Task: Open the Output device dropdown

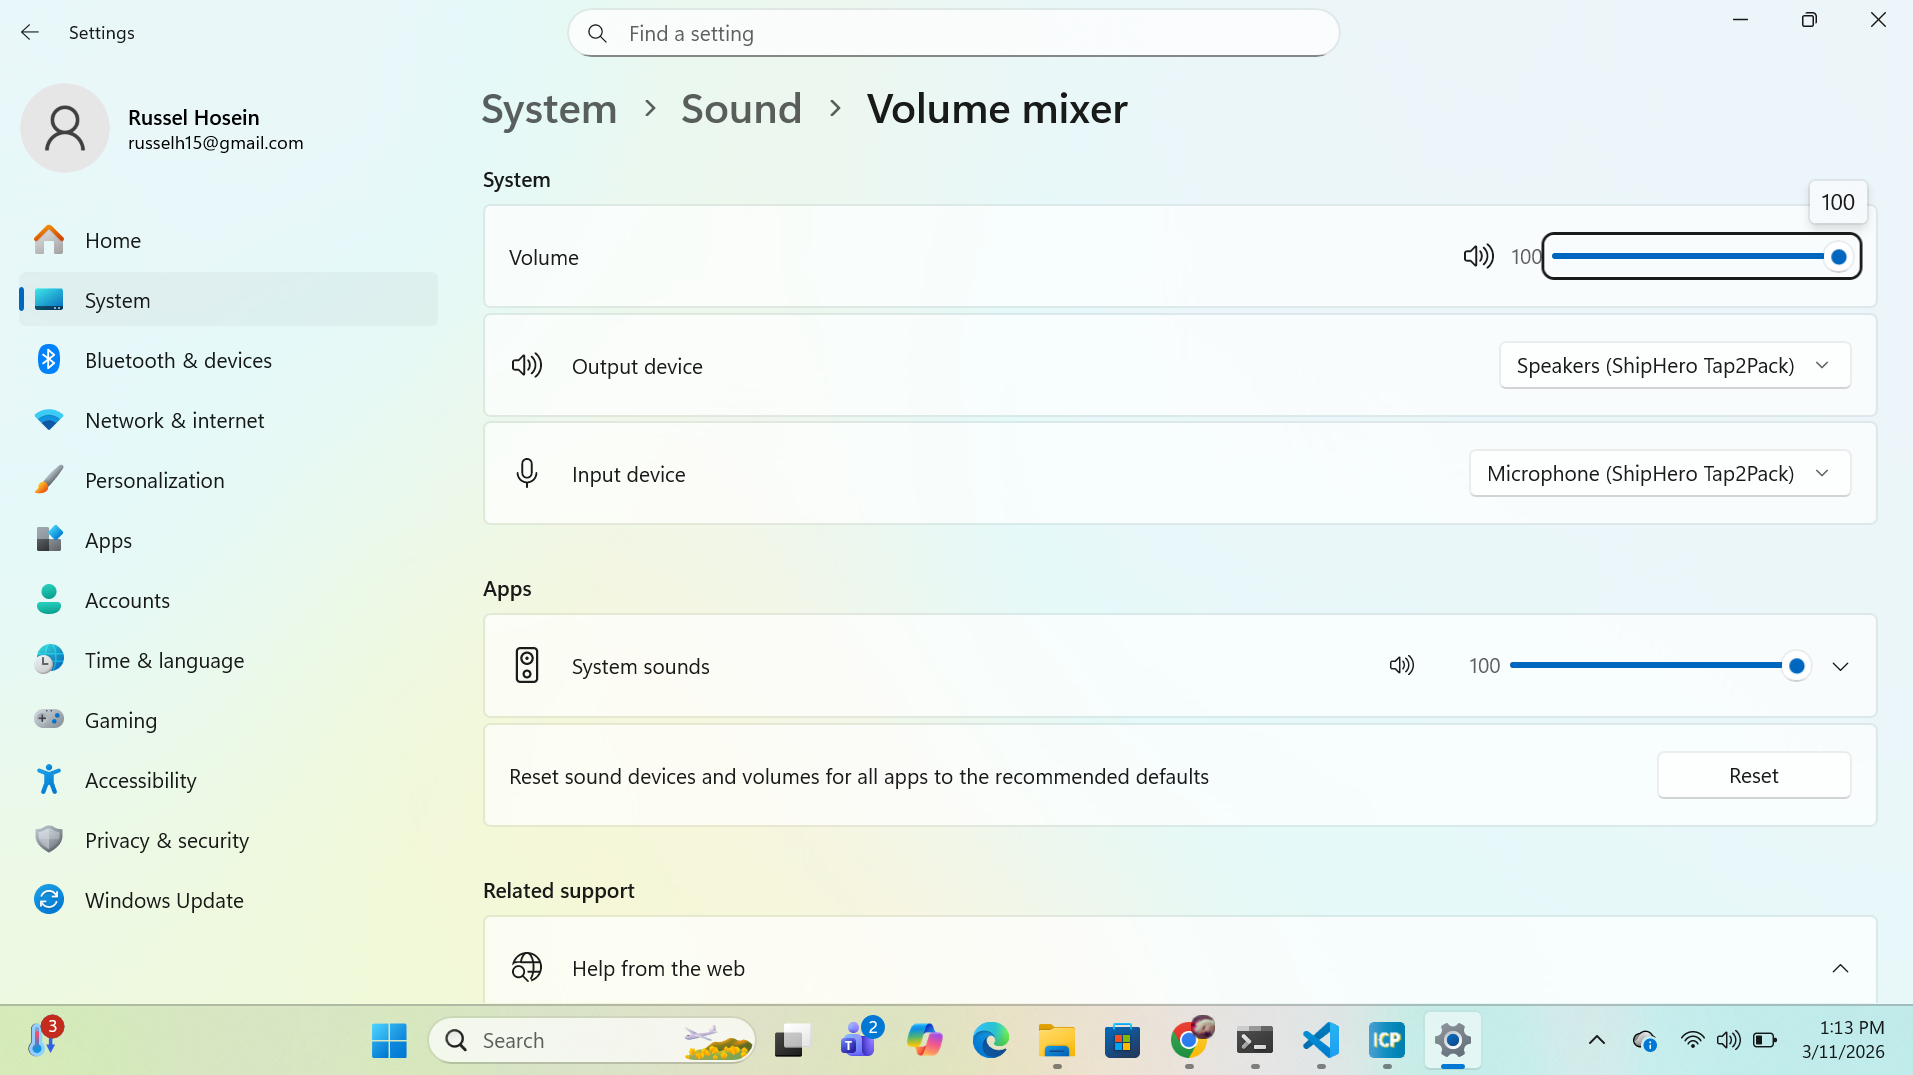Action: pos(1674,366)
